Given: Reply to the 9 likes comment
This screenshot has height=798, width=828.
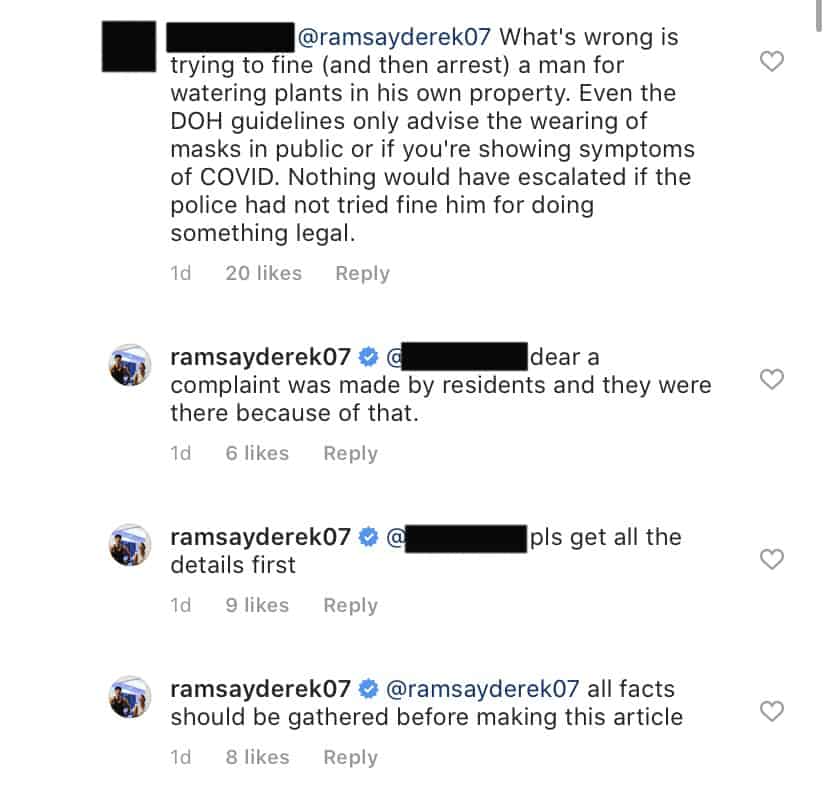Looking at the screenshot, I should coord(351,605).
